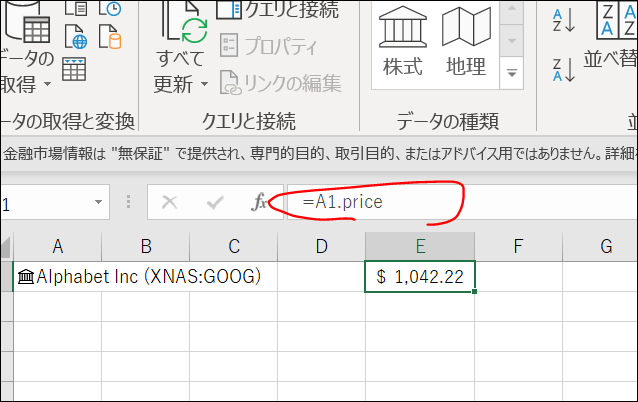Select cell E1 showing $ 1,042.22

(420, 276)
